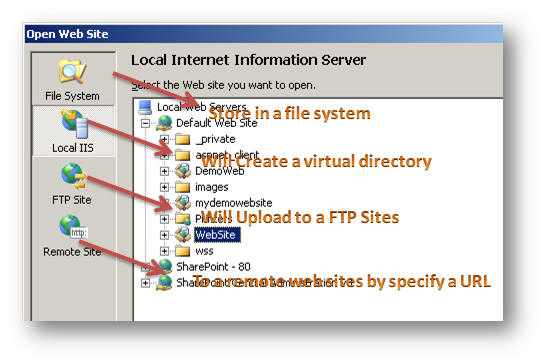
Task: Expand the WebSite node
Action: pyautogui.click(x=164, y=235)
